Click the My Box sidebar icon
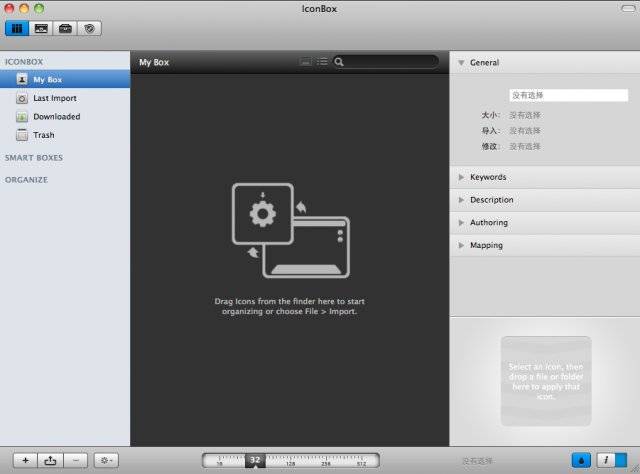Viewport: 640px width, 474px height. pos(22,79)
